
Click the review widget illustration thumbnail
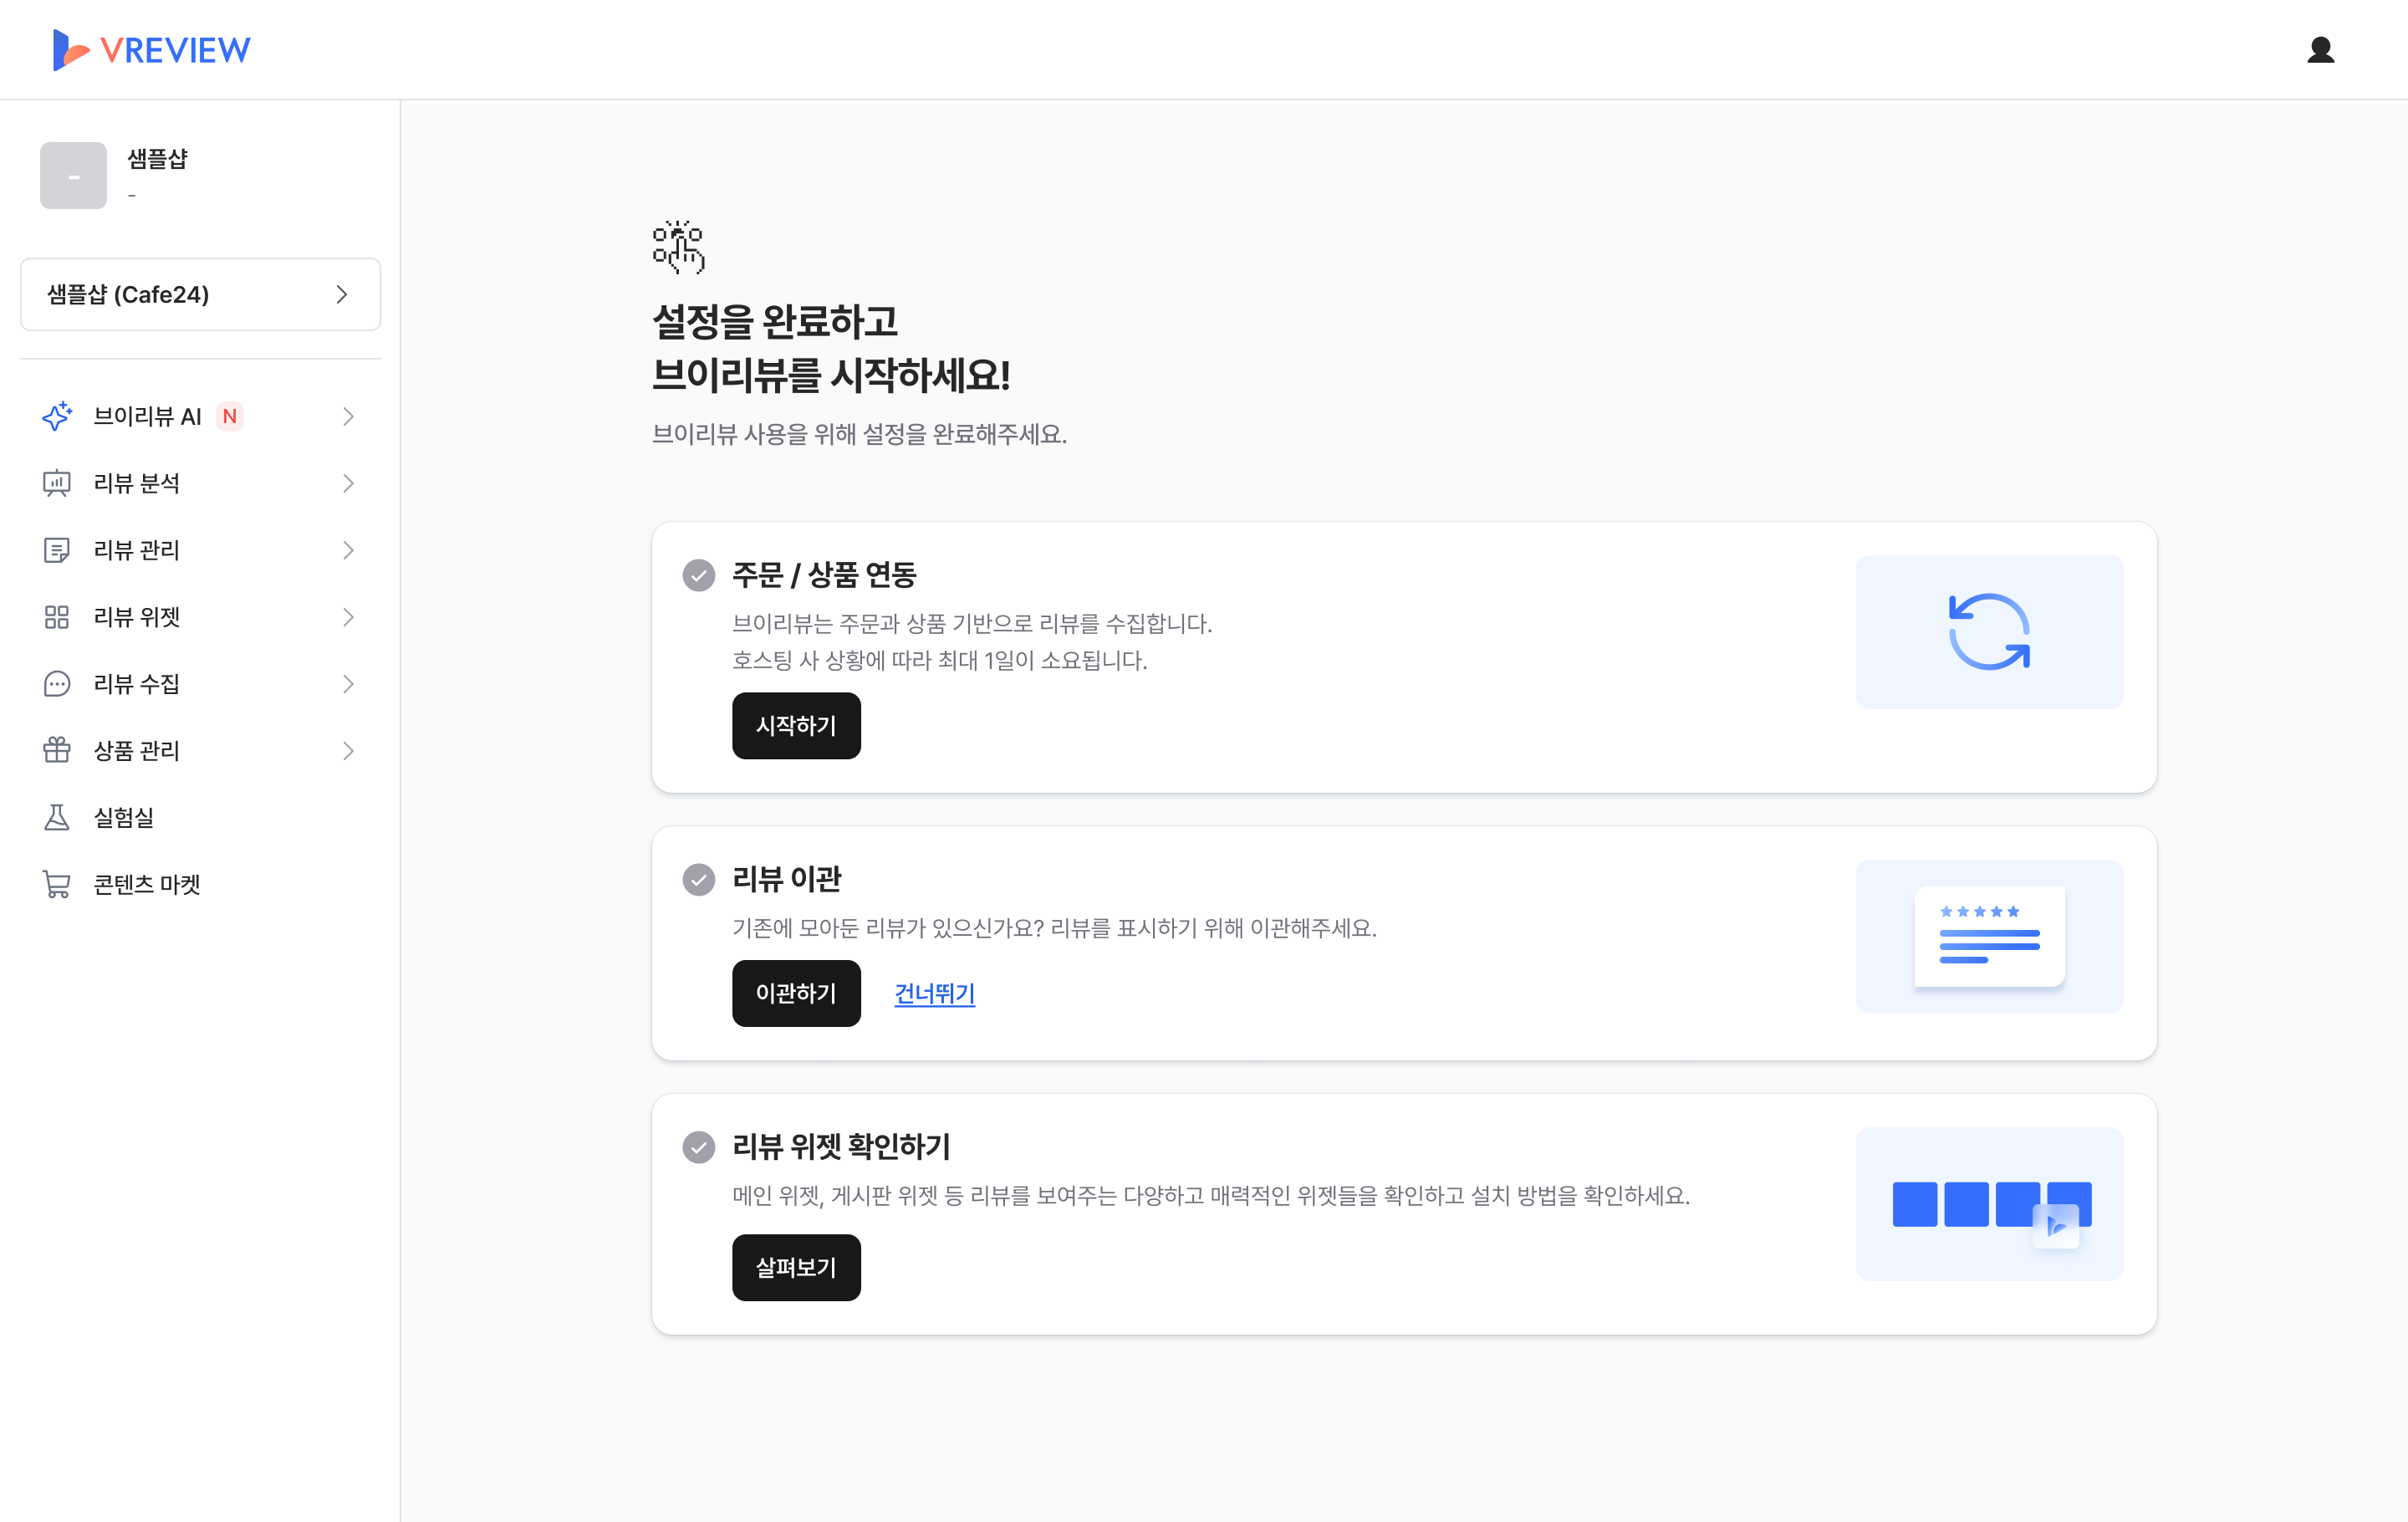click(x=1989, y=1204)
